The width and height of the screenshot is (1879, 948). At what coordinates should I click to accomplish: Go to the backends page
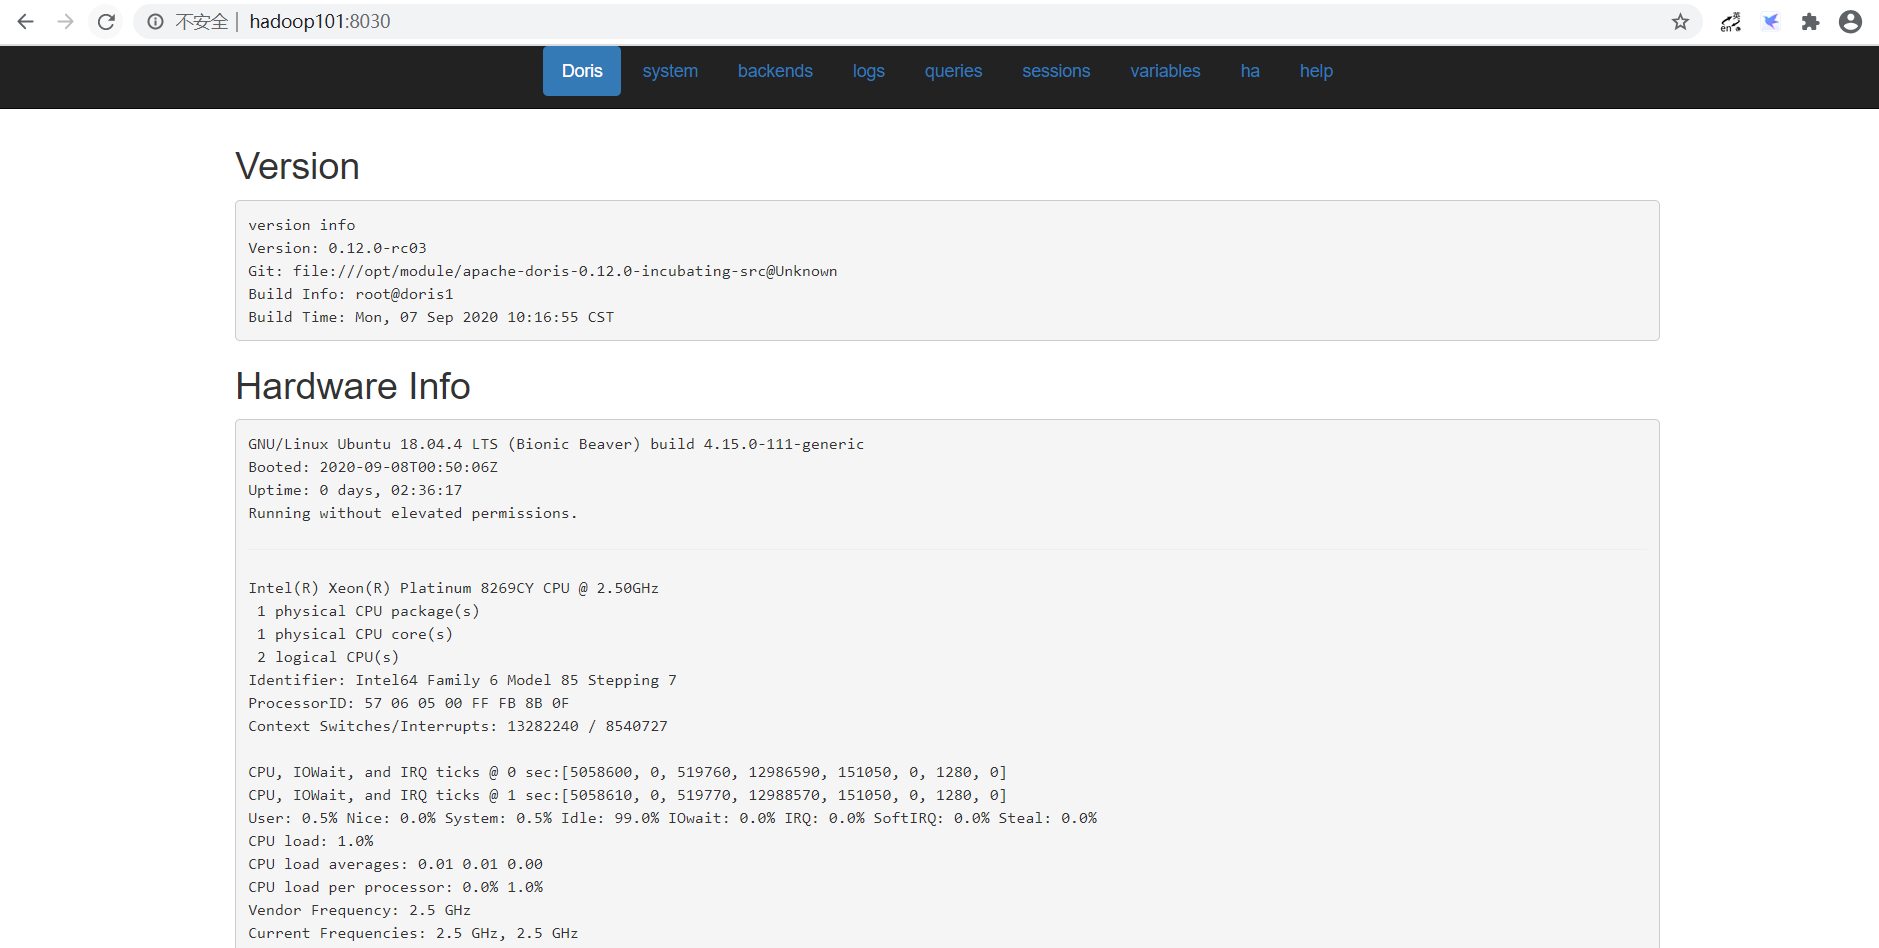pyautogui.click(x=775, y=71)
